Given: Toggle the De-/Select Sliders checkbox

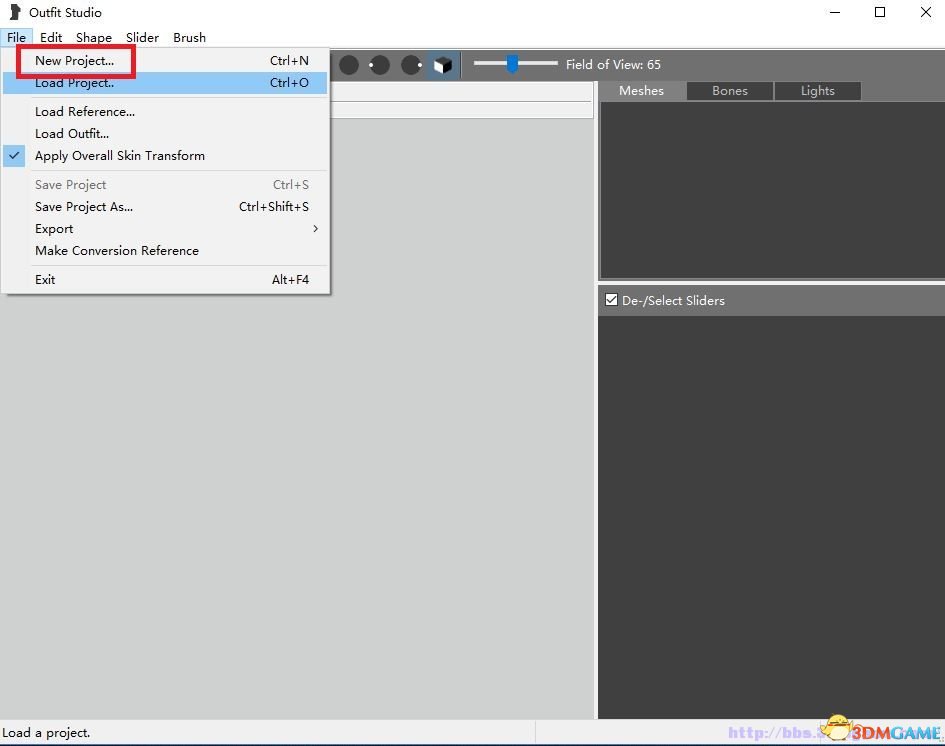Looking at the screenshot, I should (x=611, y=300).
